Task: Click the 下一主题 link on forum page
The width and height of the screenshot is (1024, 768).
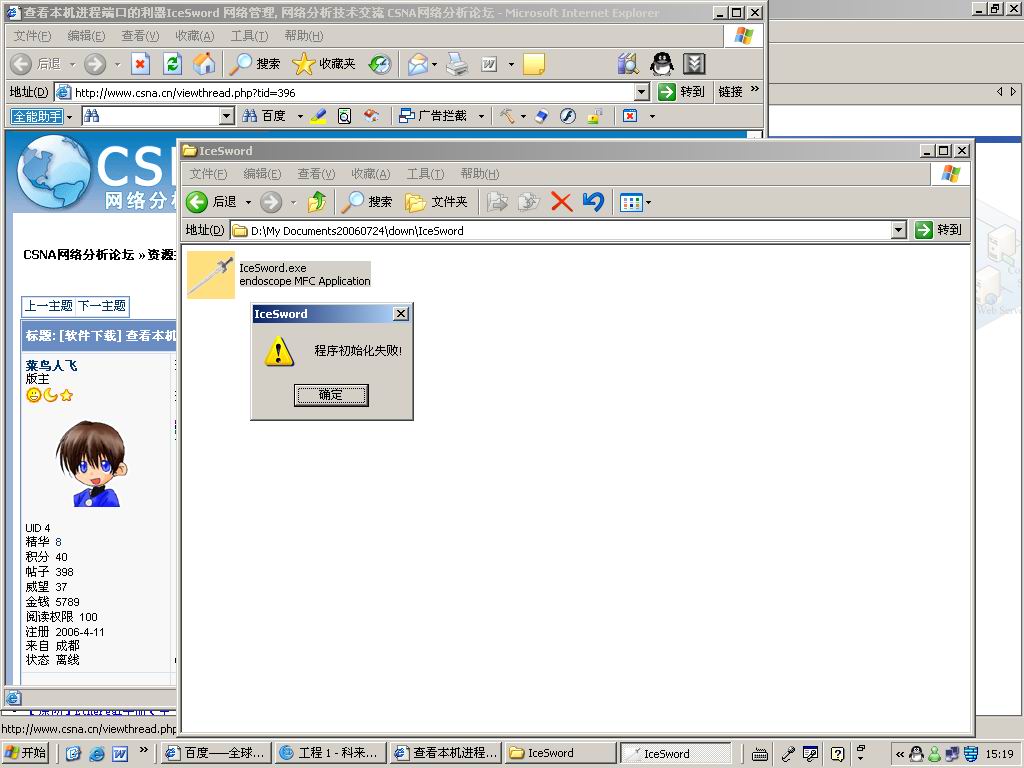Action: point(102,306)
